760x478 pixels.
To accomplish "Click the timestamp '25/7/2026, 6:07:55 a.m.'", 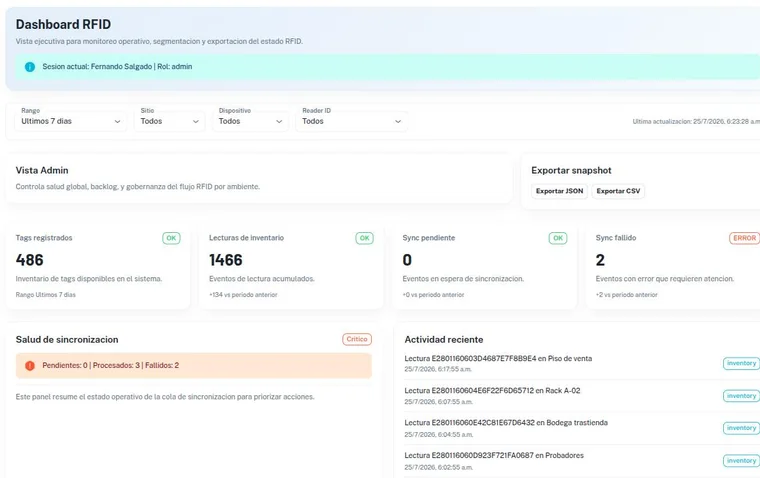I will coord(439,402).
